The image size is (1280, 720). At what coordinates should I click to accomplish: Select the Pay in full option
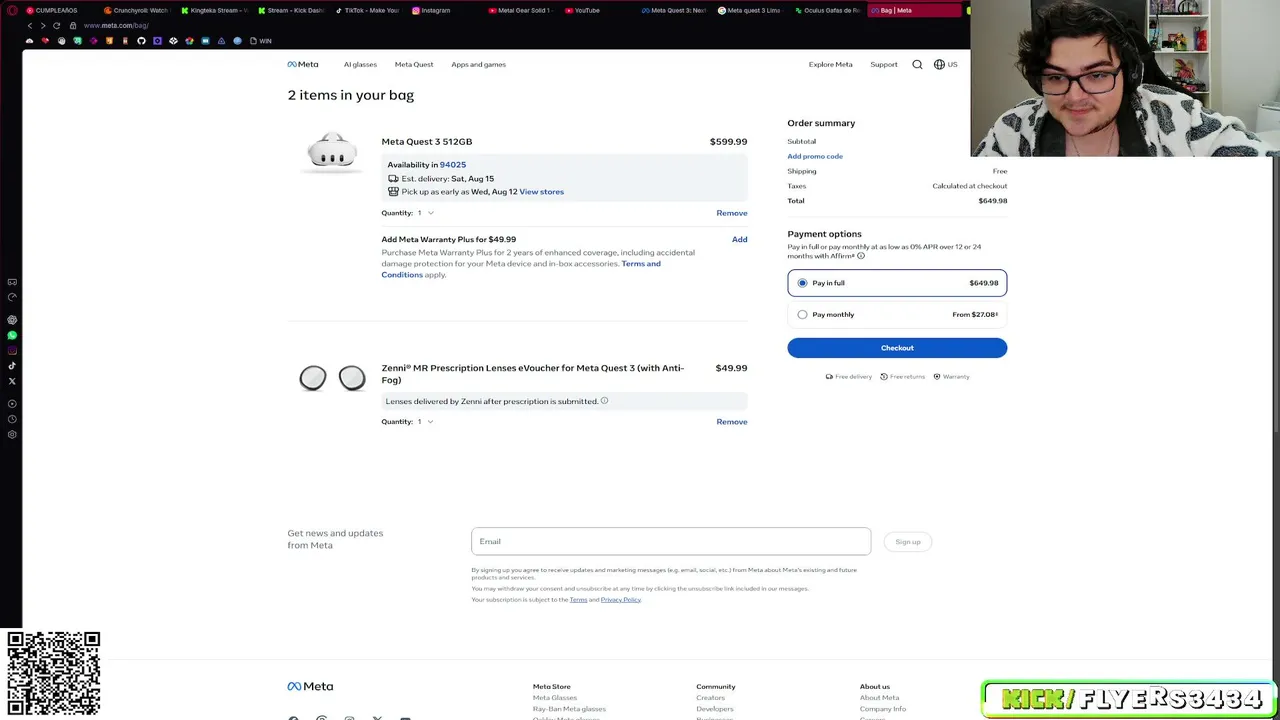click(897, 283)
